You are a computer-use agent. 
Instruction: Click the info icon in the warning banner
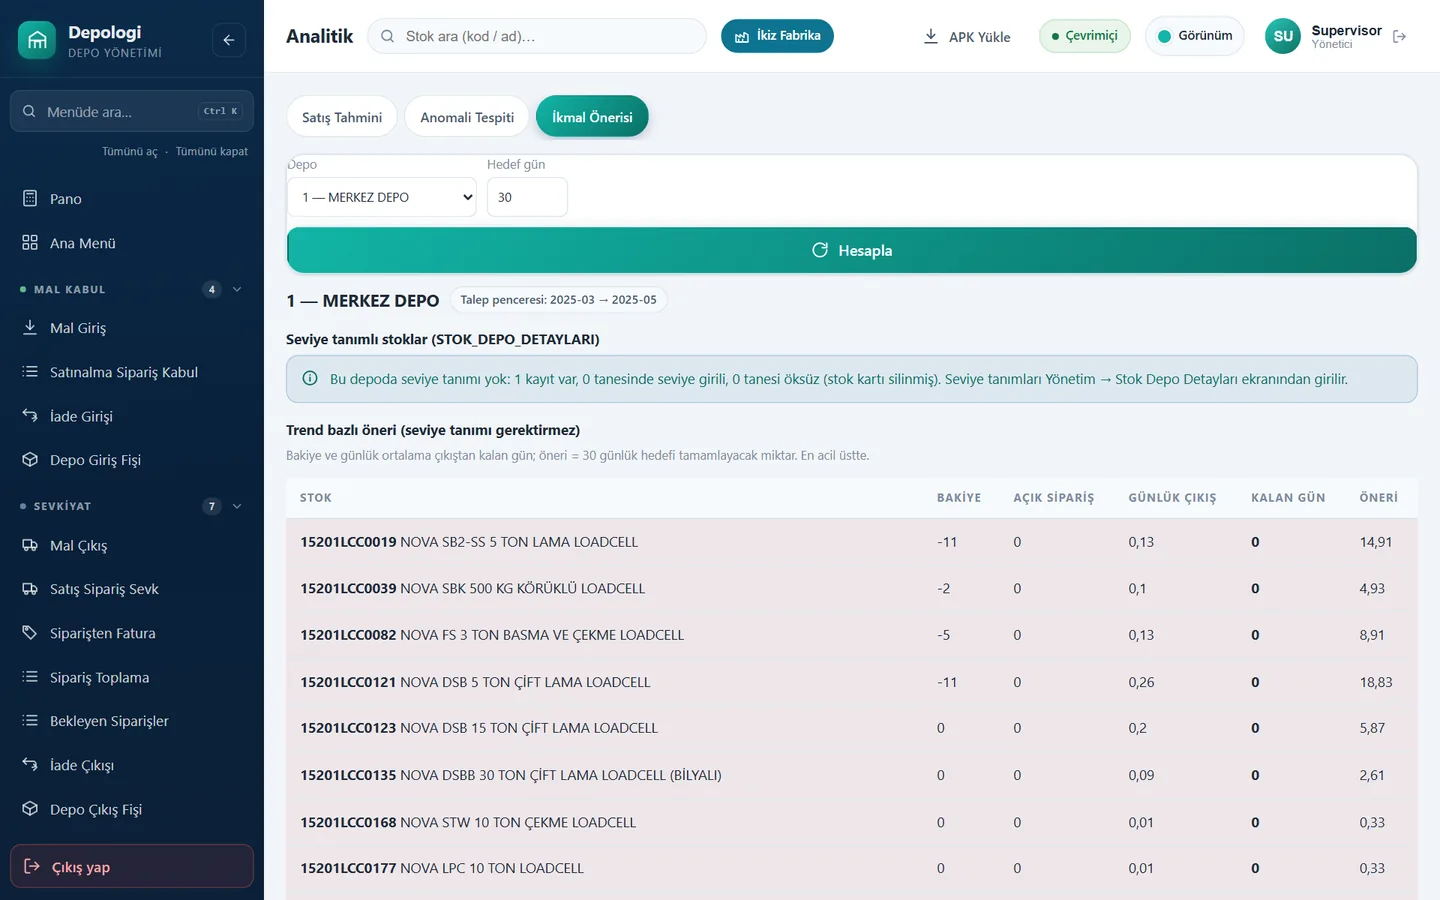tap(310, 379)
